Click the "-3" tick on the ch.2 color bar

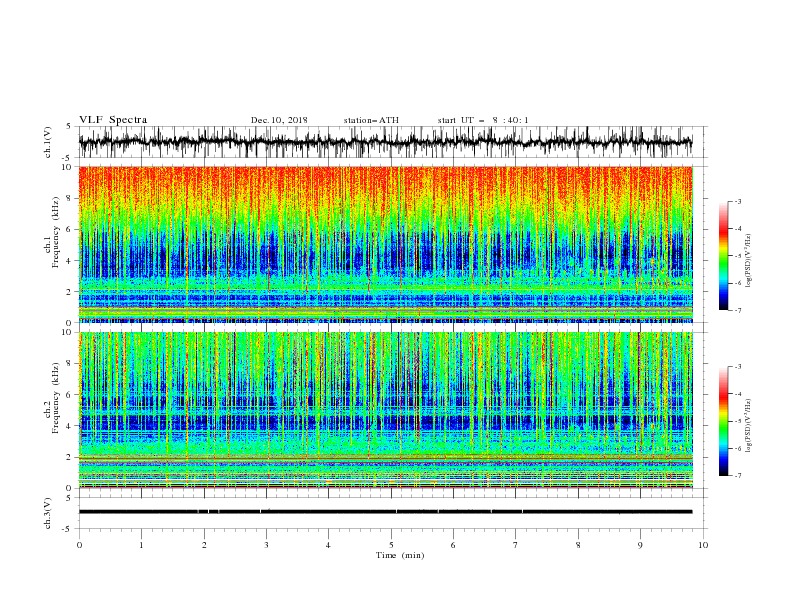point(737,367)
